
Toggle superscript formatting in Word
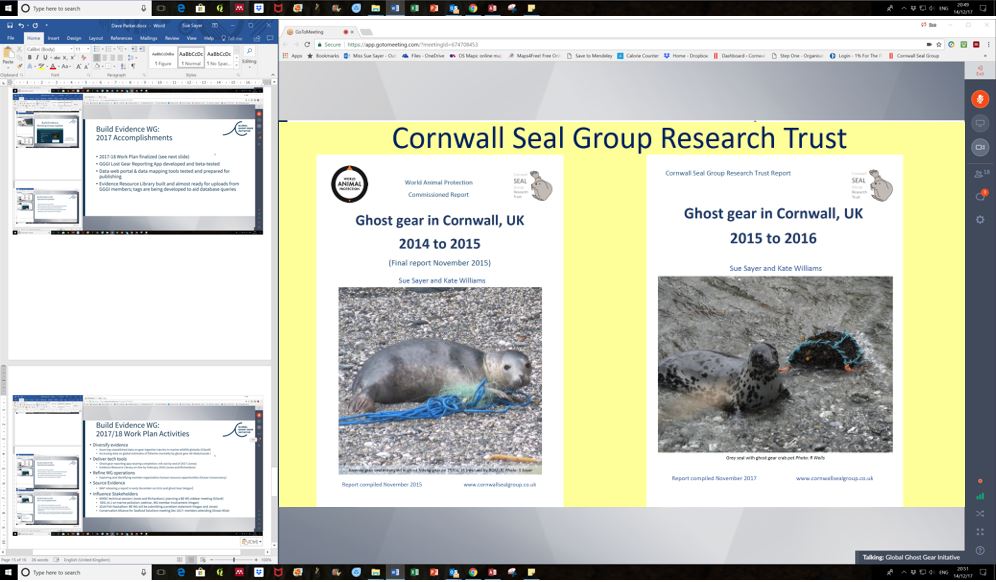72,57
